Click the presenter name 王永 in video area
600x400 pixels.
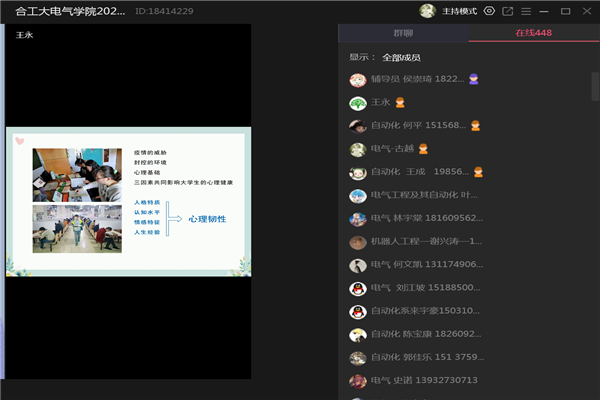pyautogui.click(x=25, y=35)
